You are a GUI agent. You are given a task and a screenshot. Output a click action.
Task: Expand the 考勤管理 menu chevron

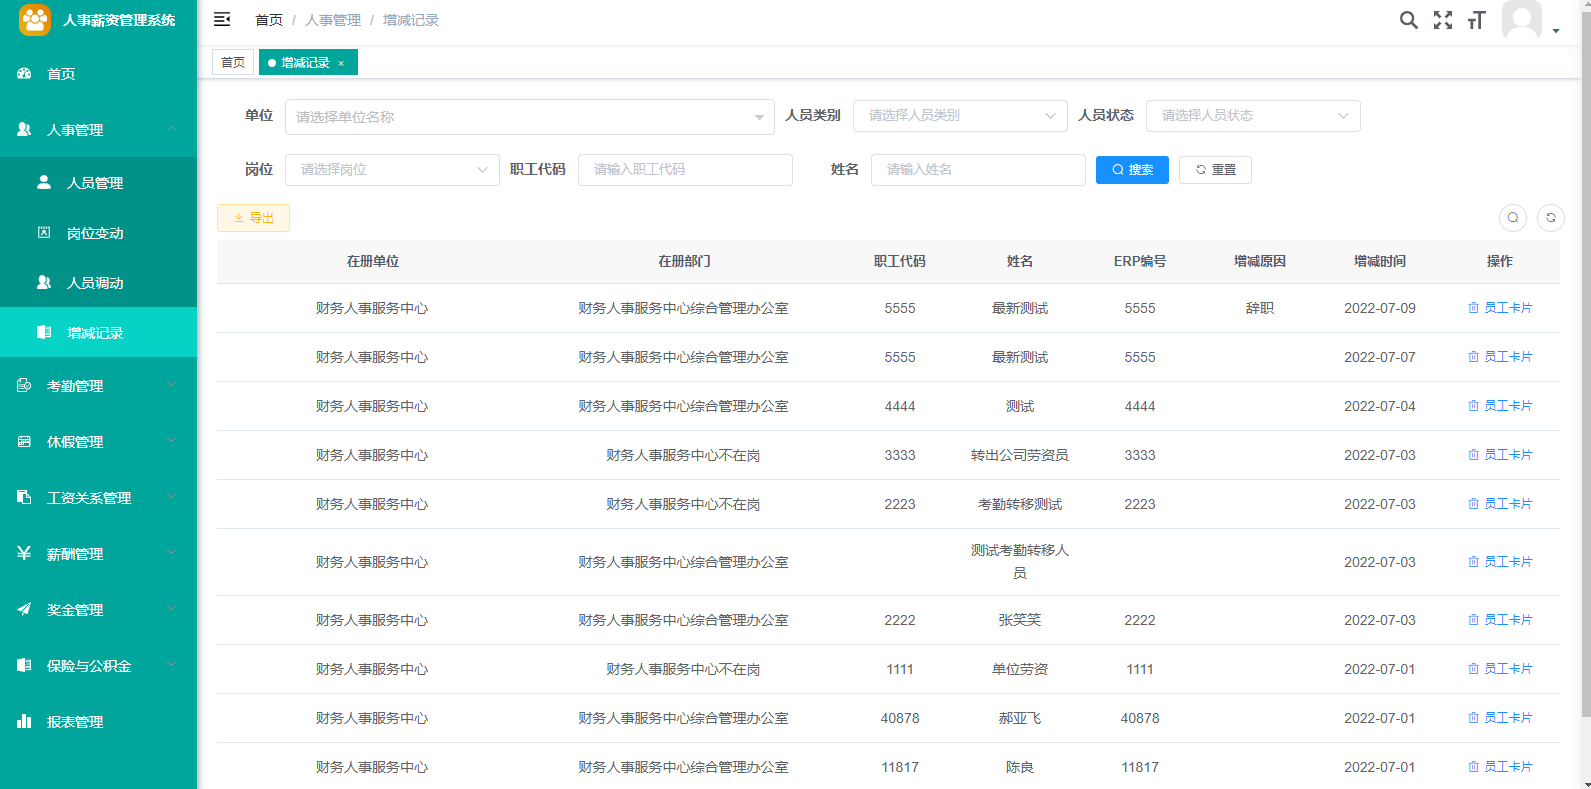click(171, 385)
